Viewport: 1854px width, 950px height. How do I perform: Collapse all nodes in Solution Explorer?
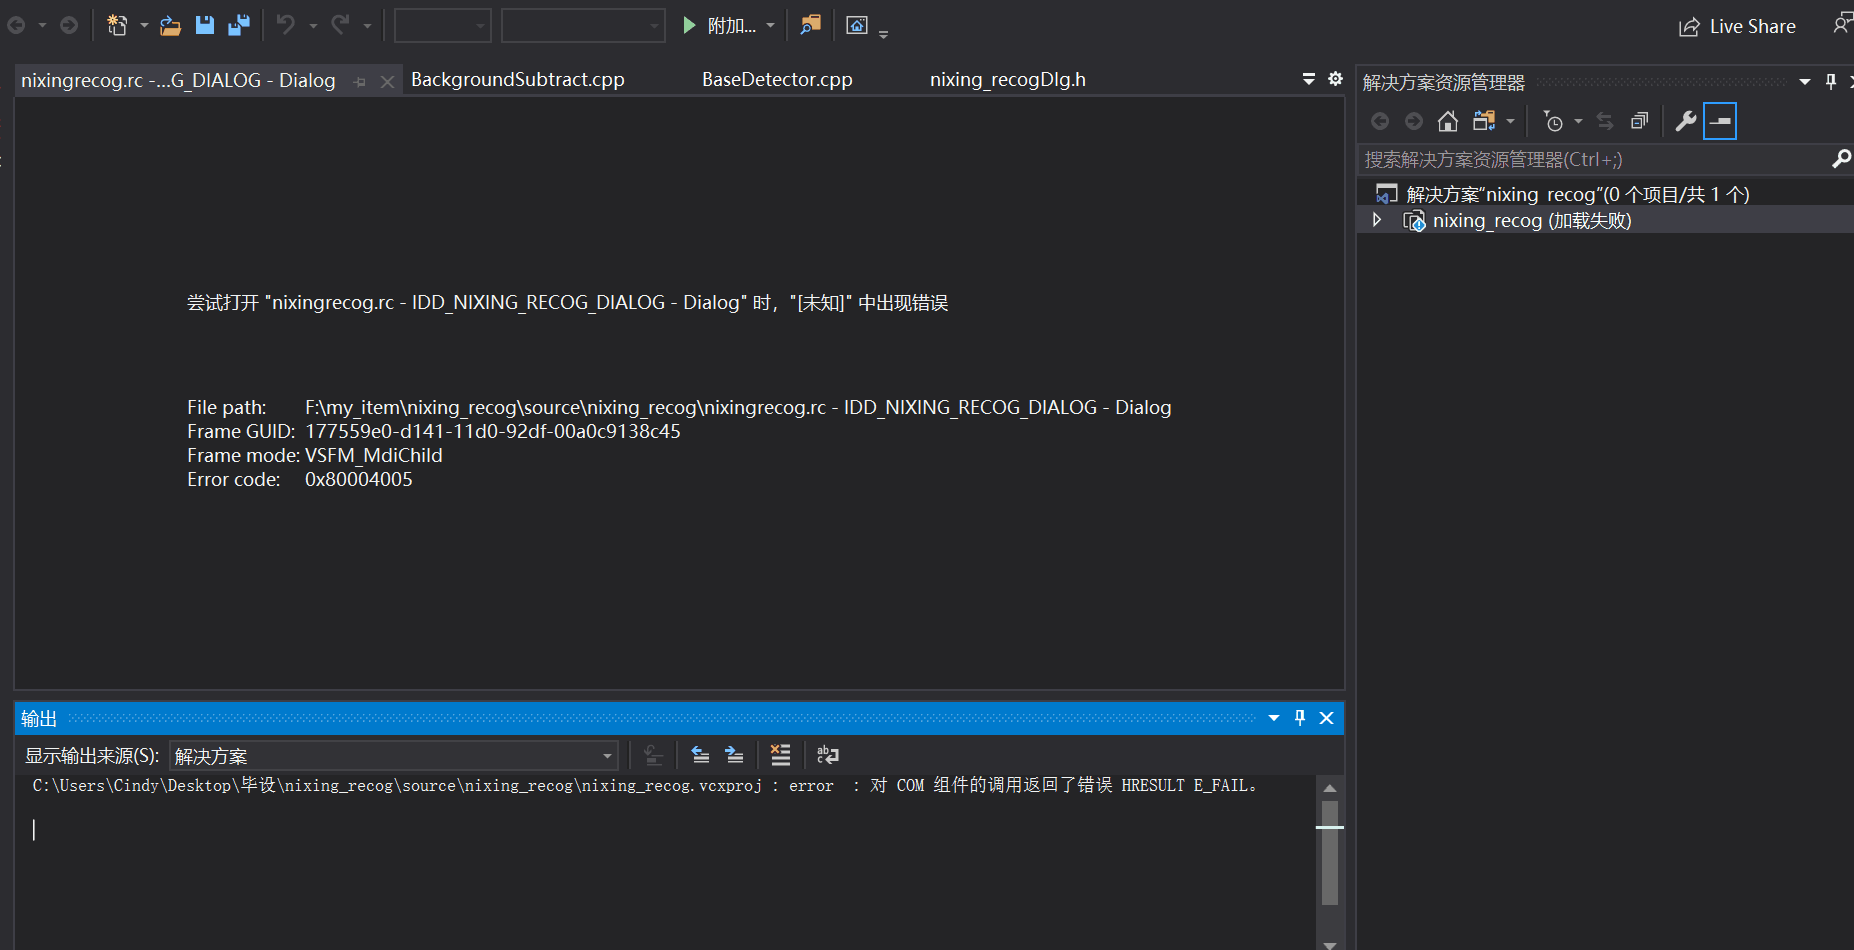point(1640,120)
